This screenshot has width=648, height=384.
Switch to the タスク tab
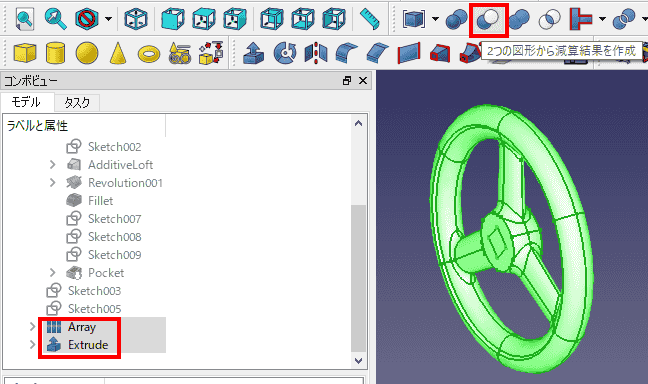pos(77,103)
